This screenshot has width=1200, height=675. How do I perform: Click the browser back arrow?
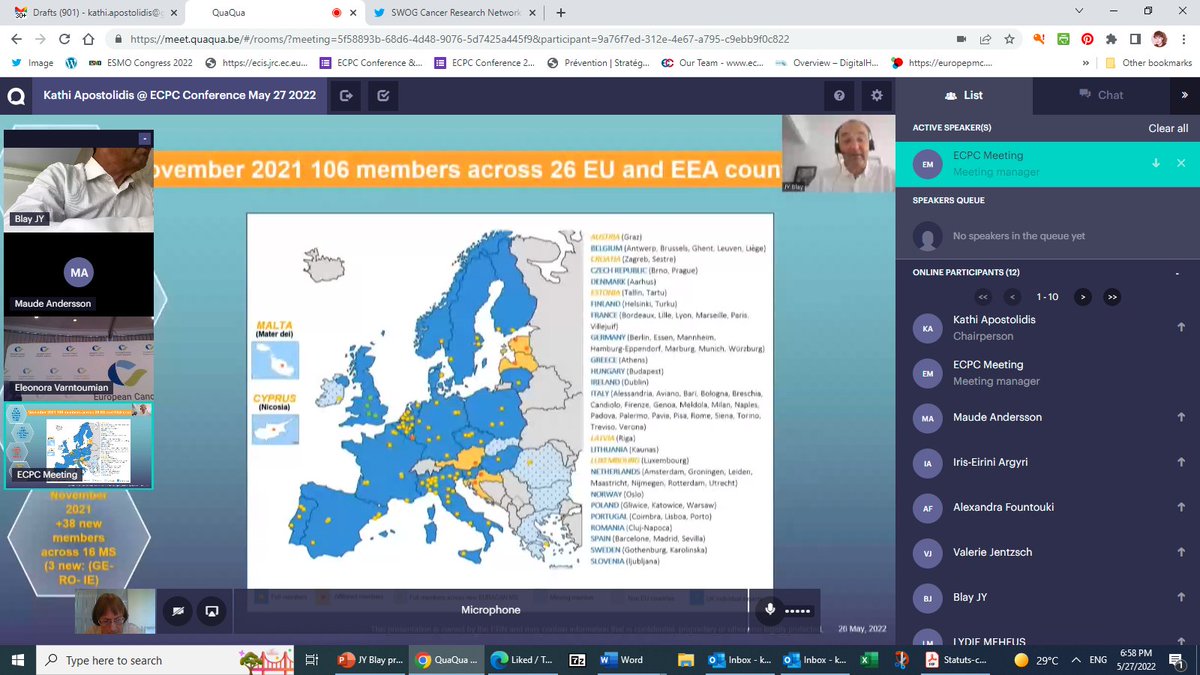point(17,39)
